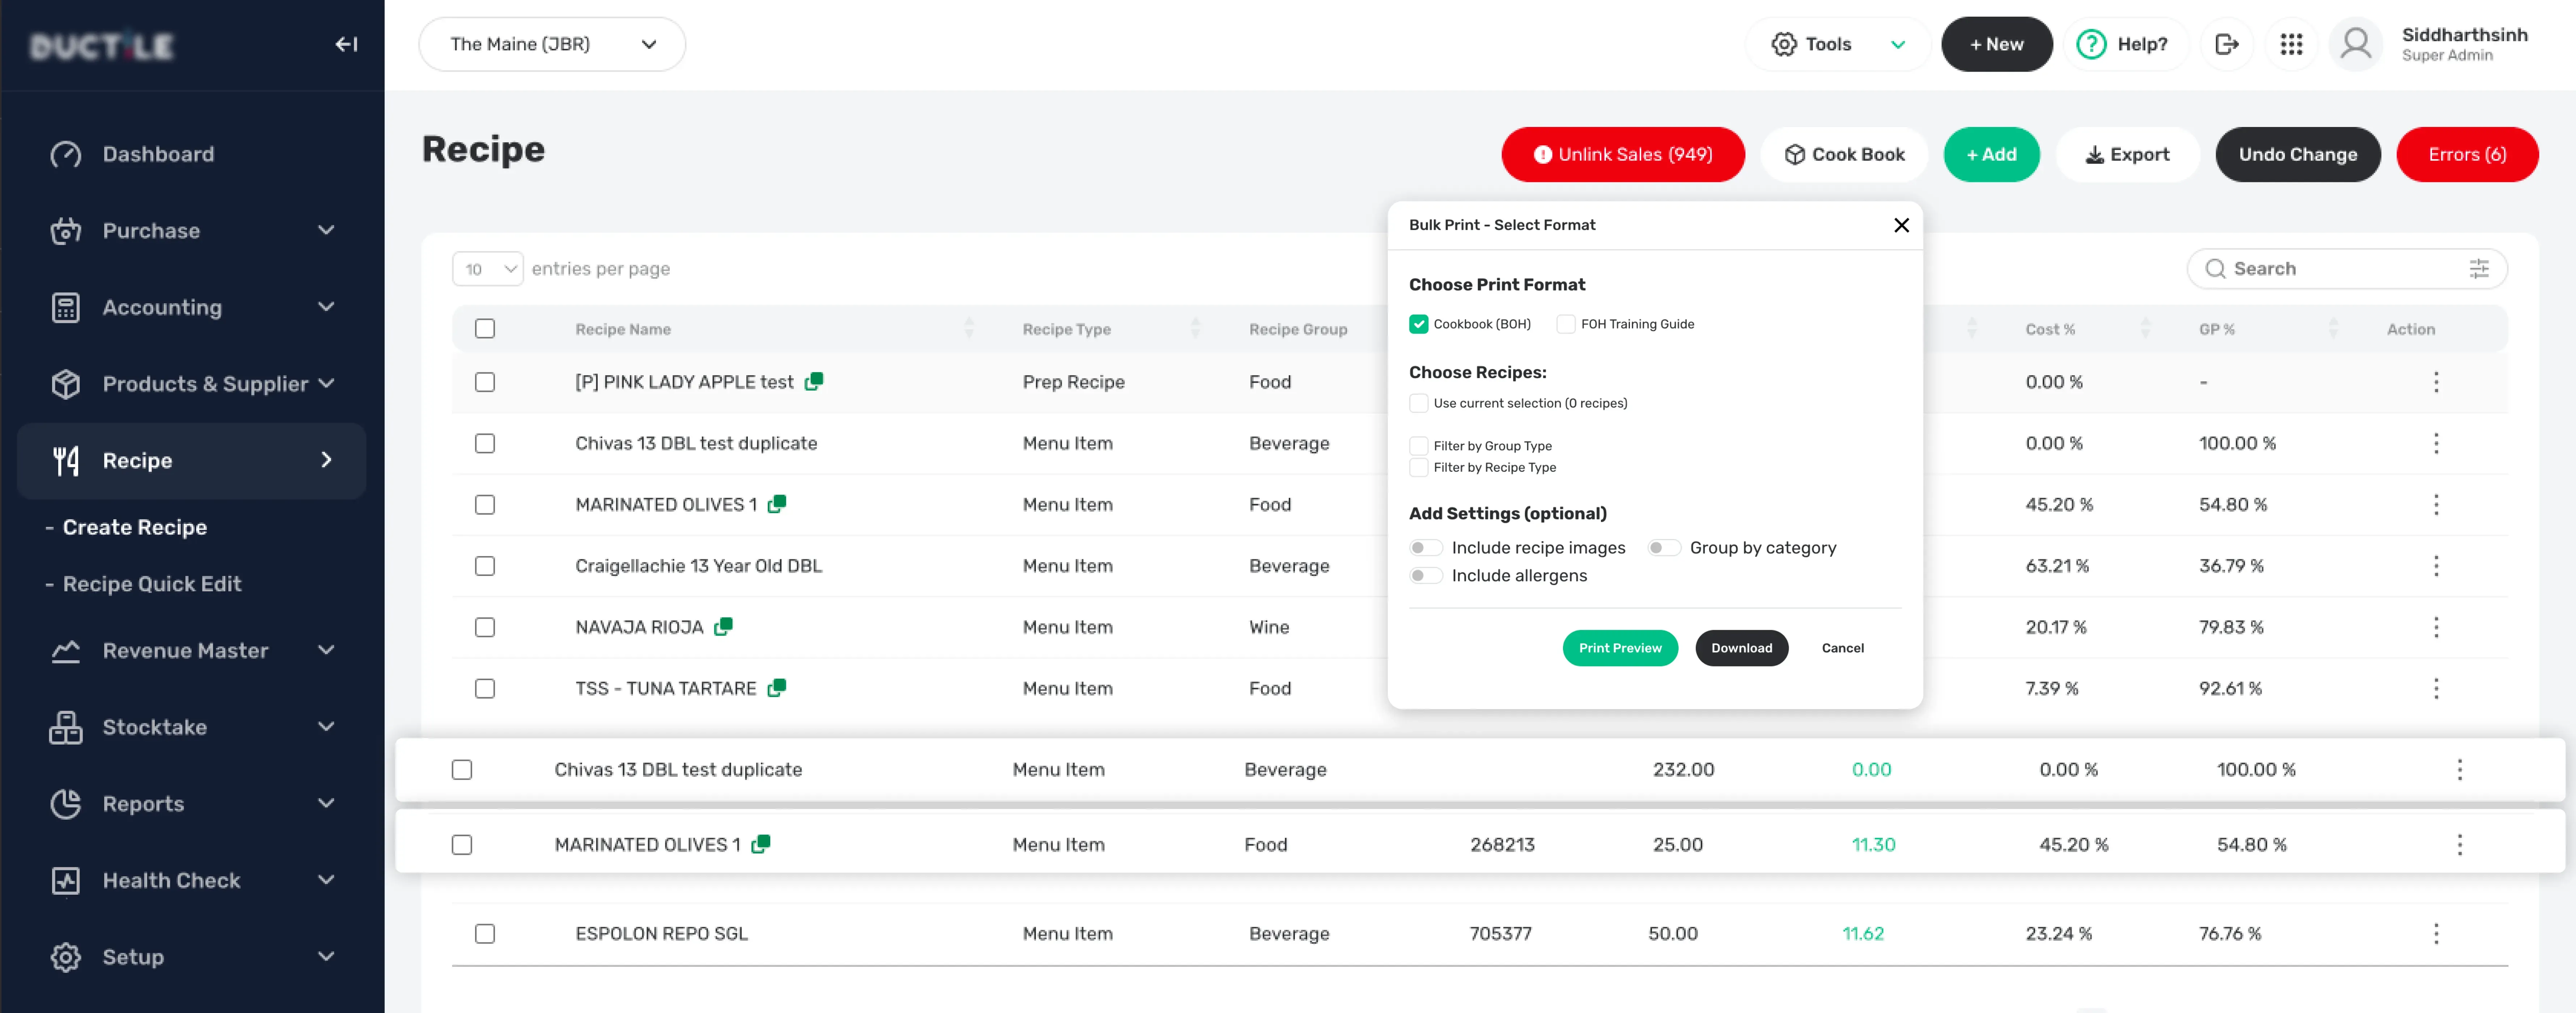
Task: Sort by Cost % column arrows
Action: pos(2145,328)
